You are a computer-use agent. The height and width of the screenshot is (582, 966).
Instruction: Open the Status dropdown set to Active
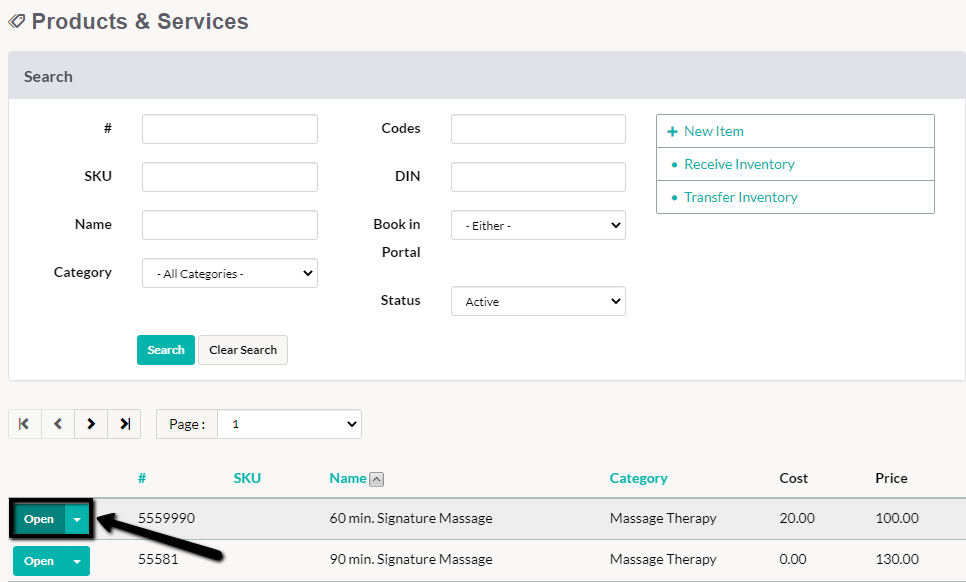click(x=538, y=300)
